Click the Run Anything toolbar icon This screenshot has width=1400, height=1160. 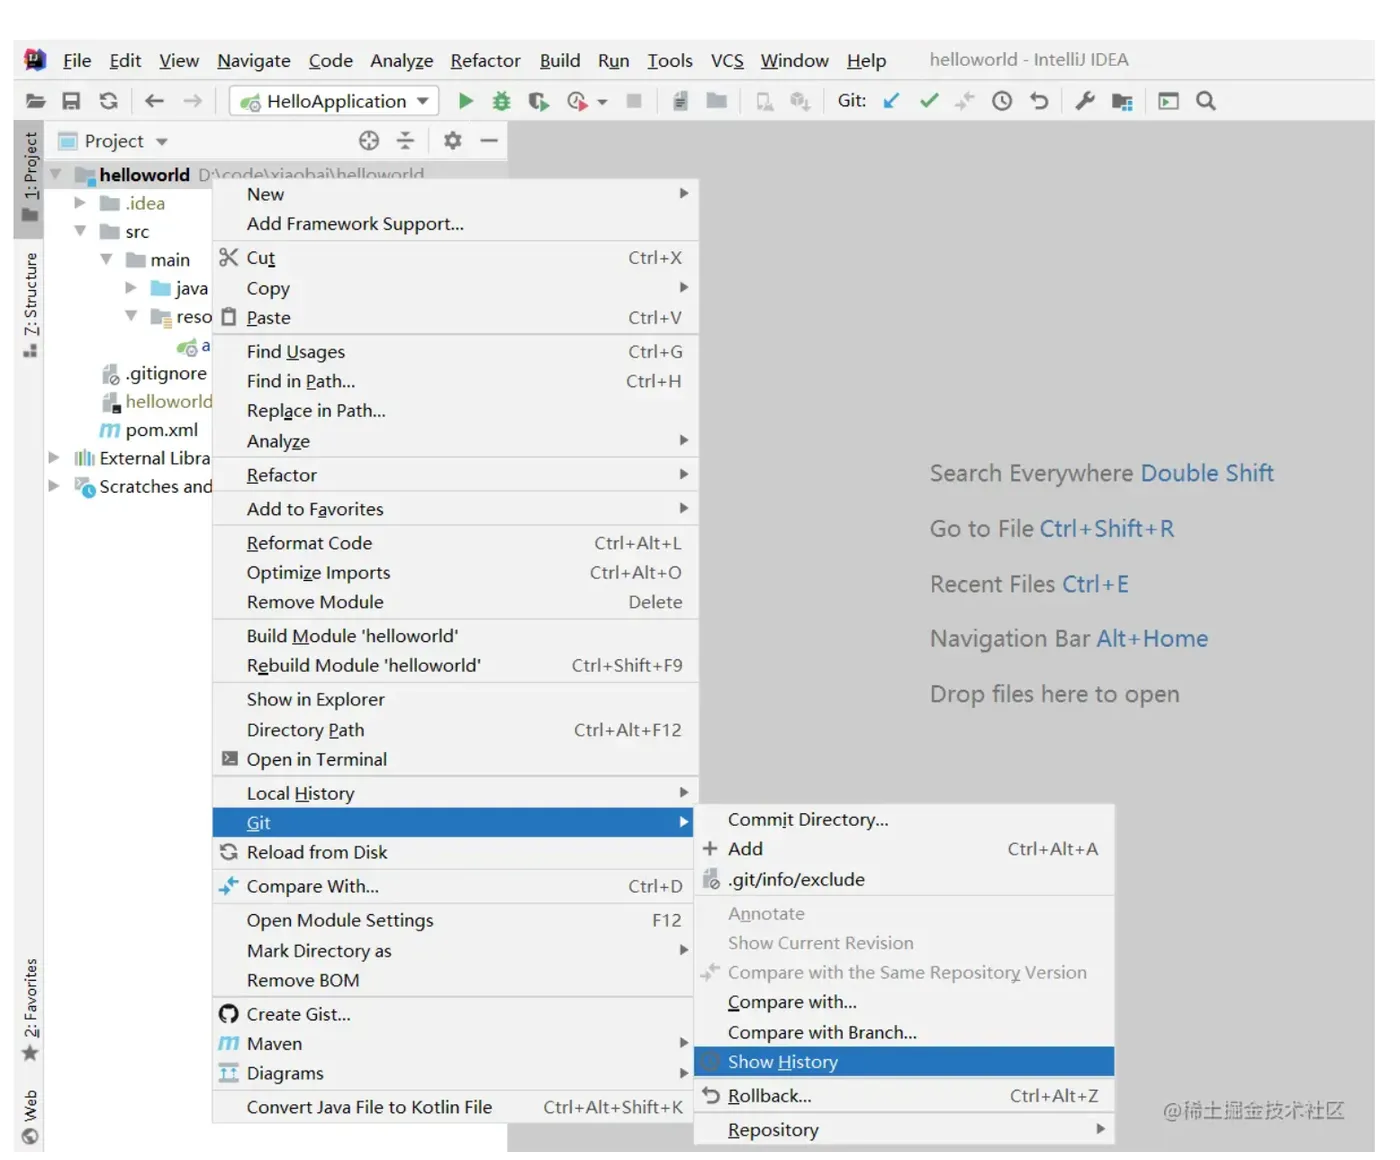(1168, 101)
